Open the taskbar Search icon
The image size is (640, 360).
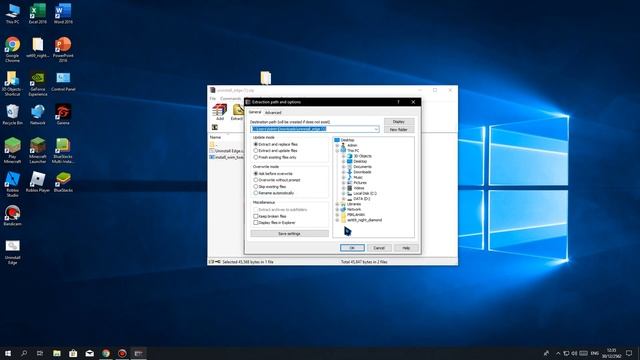[x=24, y=353]
